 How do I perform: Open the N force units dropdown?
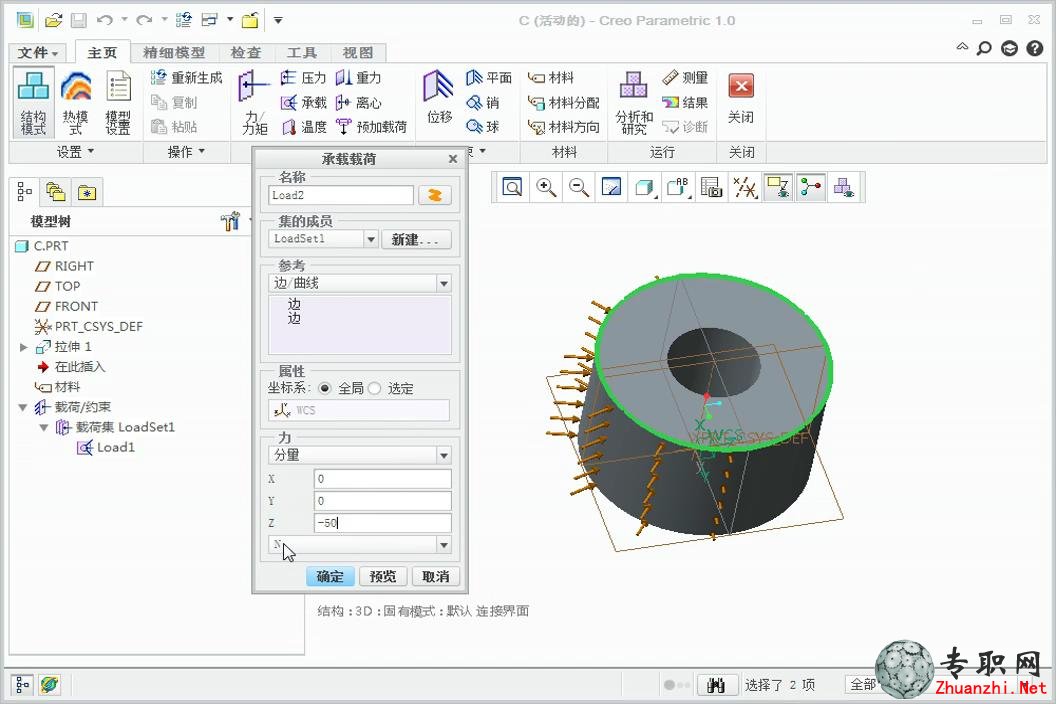point(444,544)
